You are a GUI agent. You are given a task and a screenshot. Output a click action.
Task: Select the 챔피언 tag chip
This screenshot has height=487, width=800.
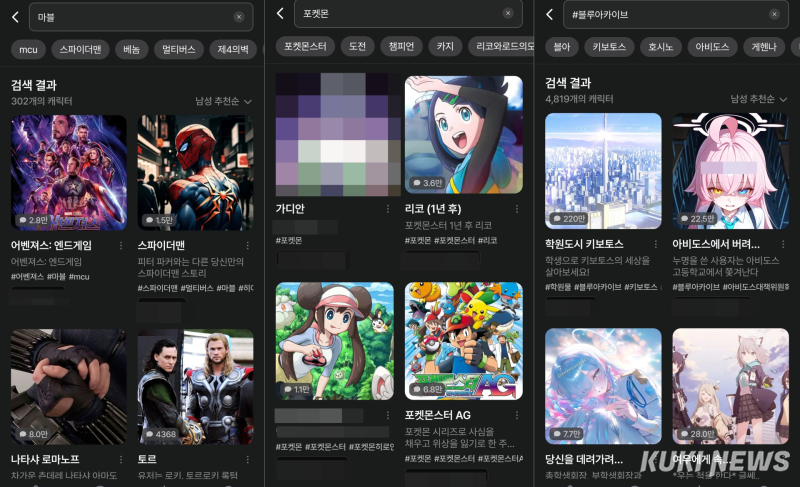(x=402, y=46)
